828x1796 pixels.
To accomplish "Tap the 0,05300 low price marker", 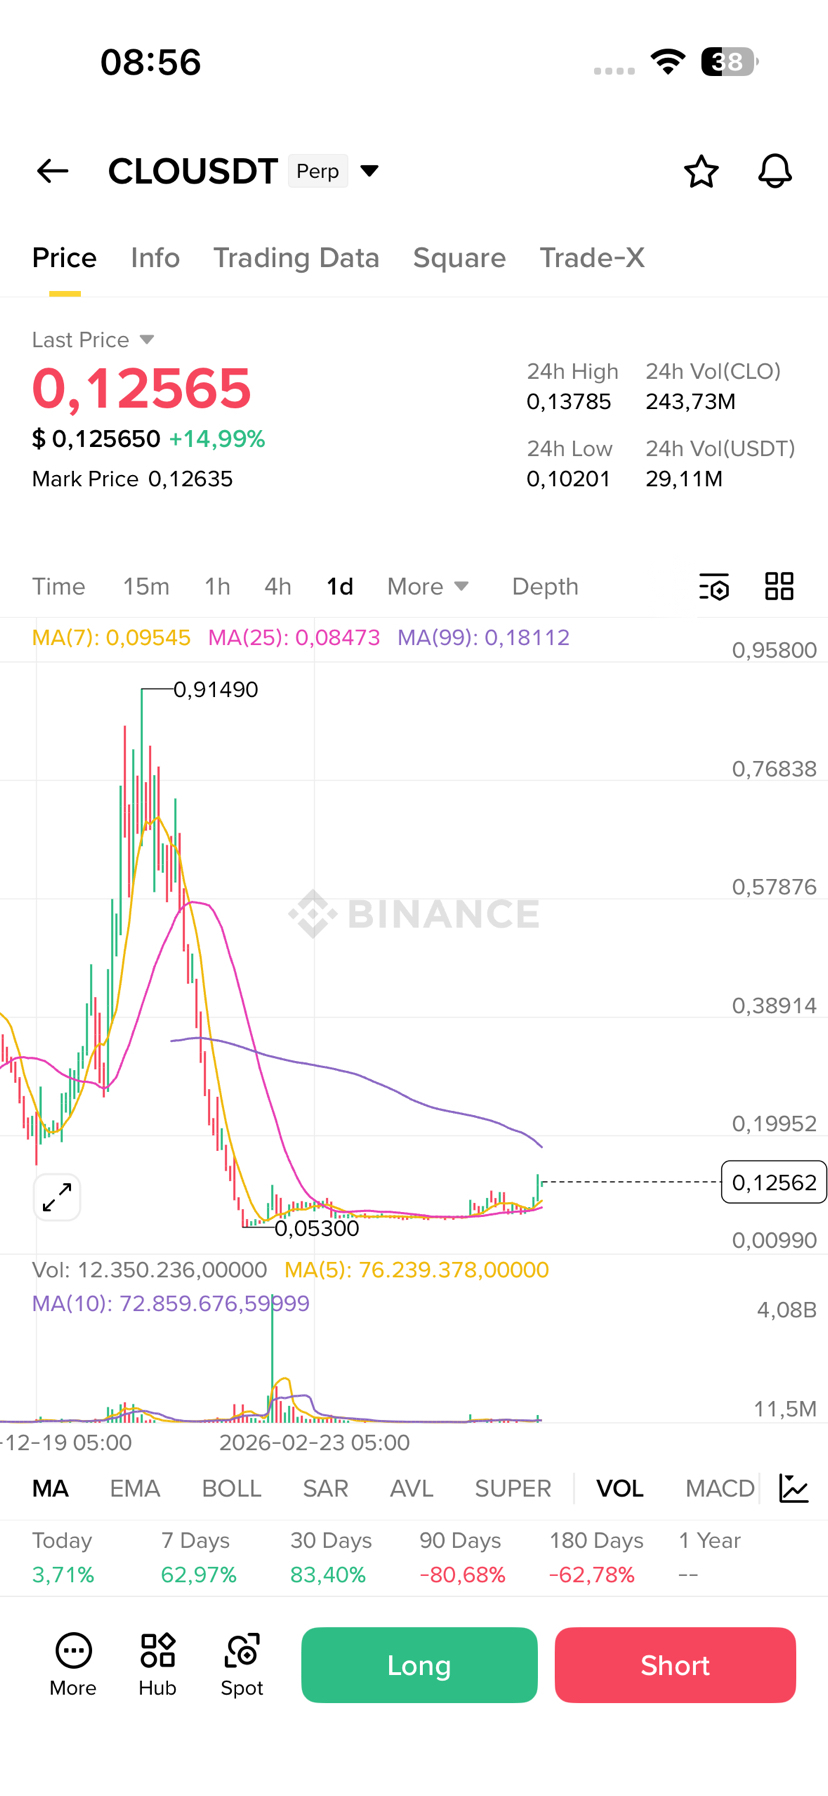I will 316,1228.
